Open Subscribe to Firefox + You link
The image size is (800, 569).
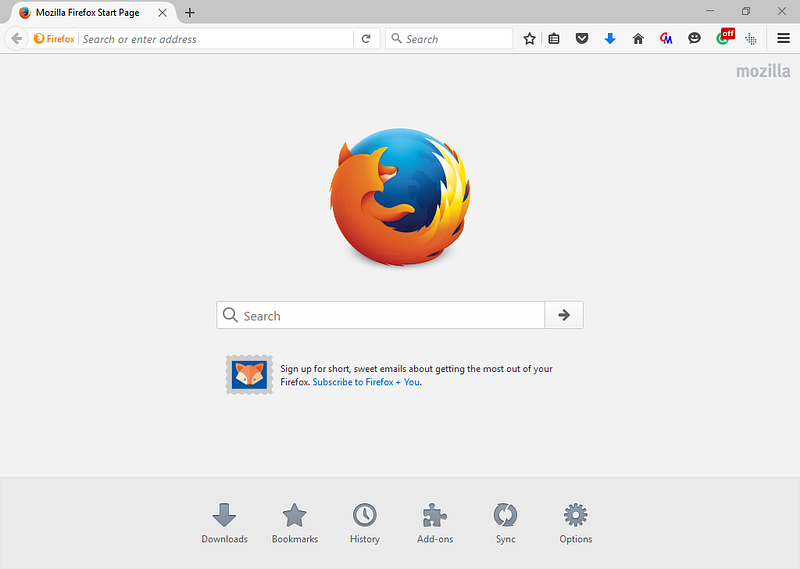(366, 382)
